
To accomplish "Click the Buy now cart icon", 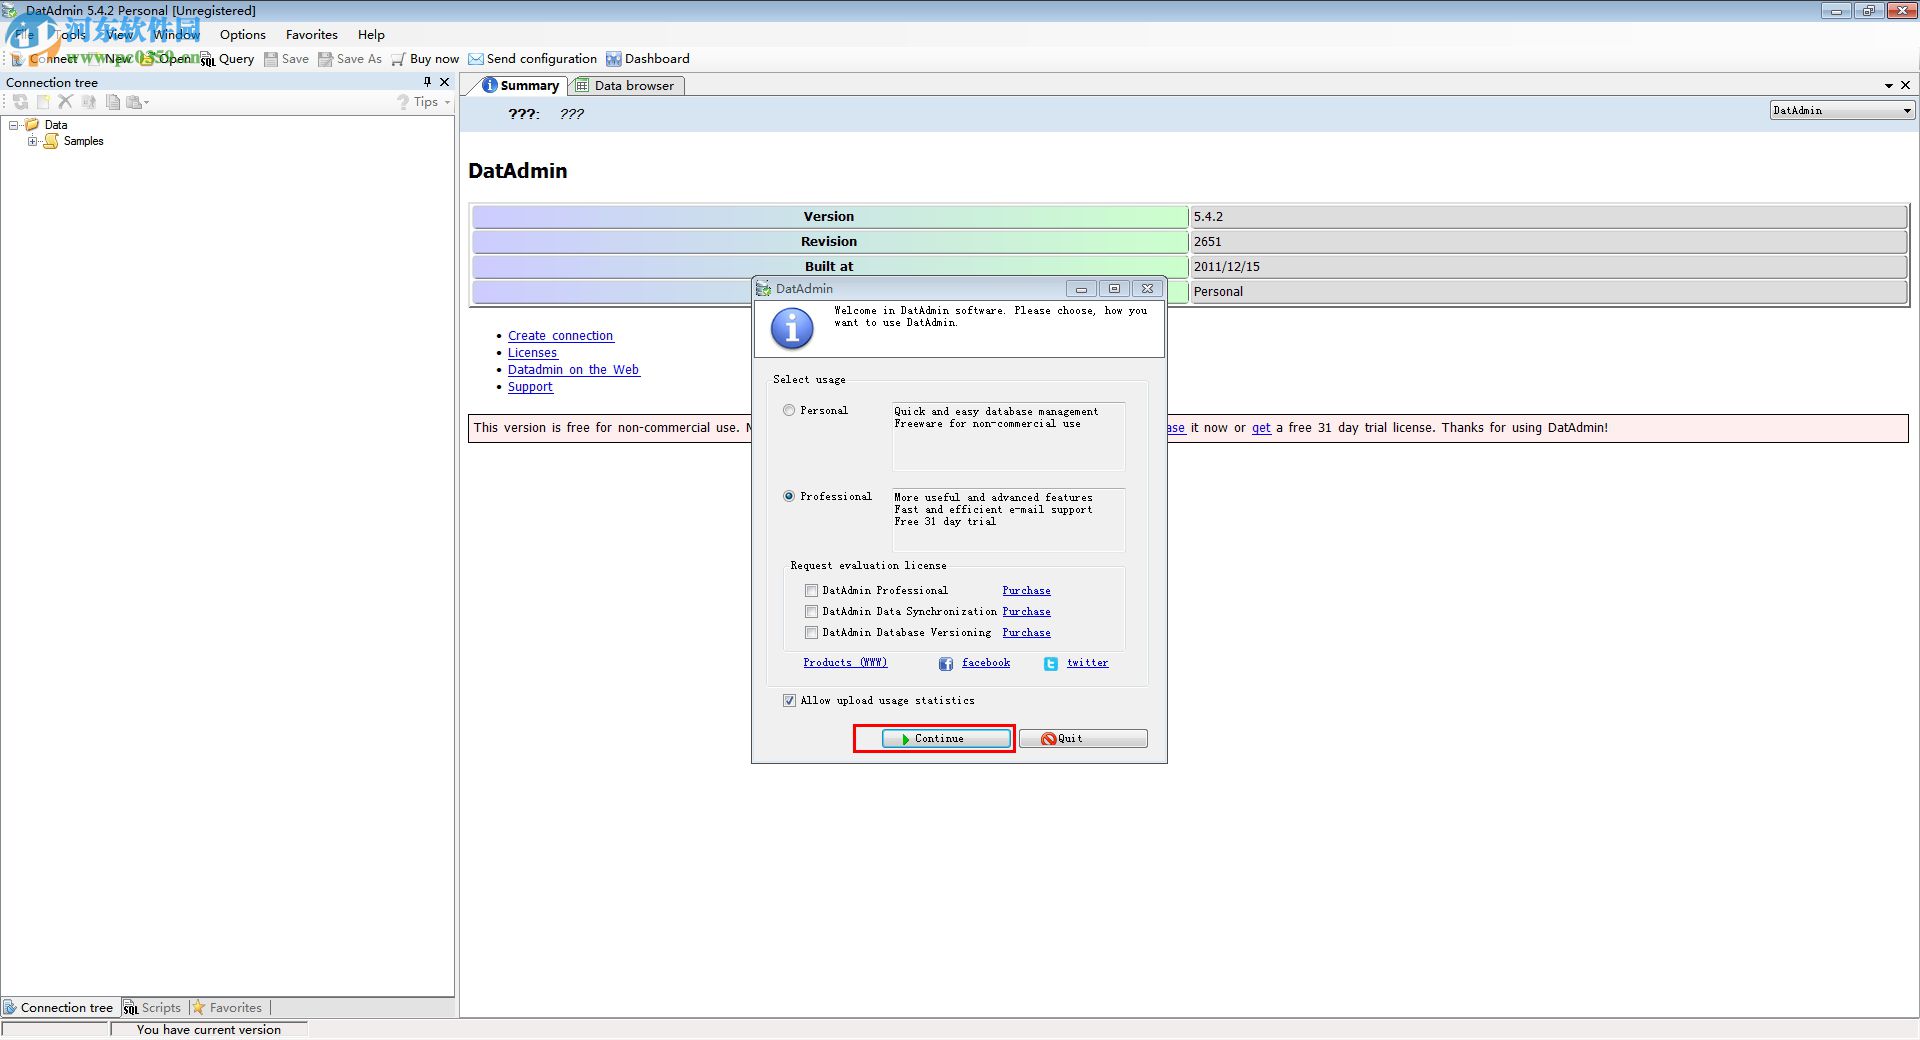I will coord(399,59).
